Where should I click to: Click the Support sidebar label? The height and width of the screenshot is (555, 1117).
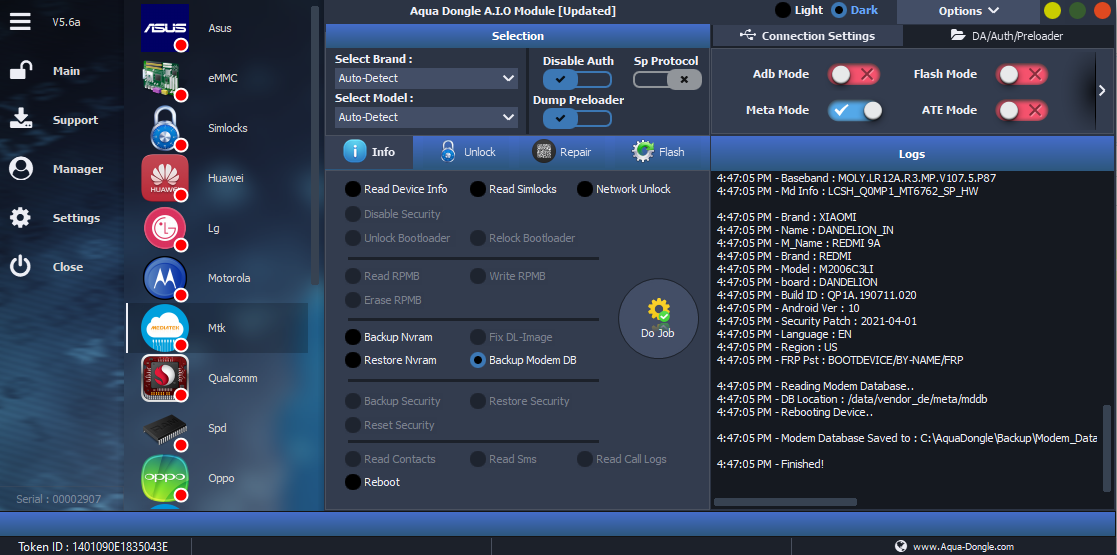(76, 120)
